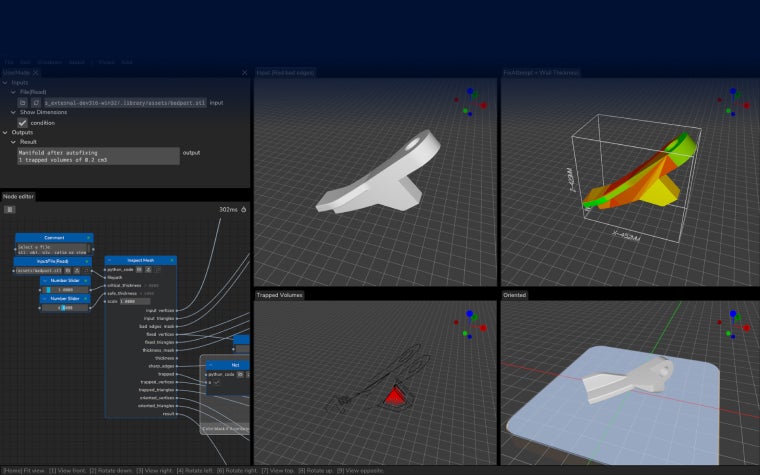Collapse the Inputs section
760x475 pixels.
coord(5,83)
